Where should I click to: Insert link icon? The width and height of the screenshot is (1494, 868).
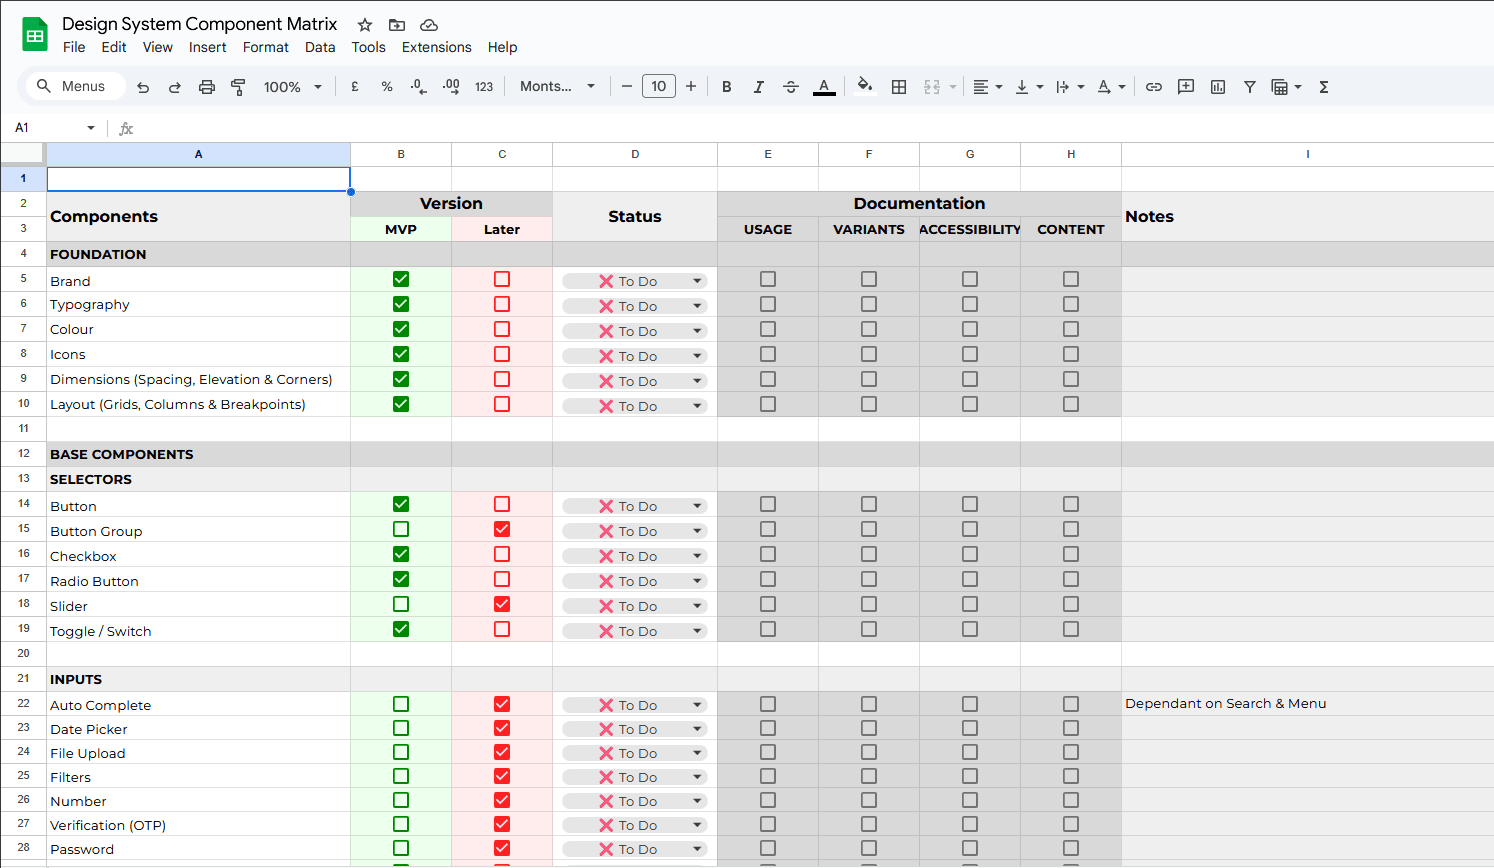pos(1154,87)
